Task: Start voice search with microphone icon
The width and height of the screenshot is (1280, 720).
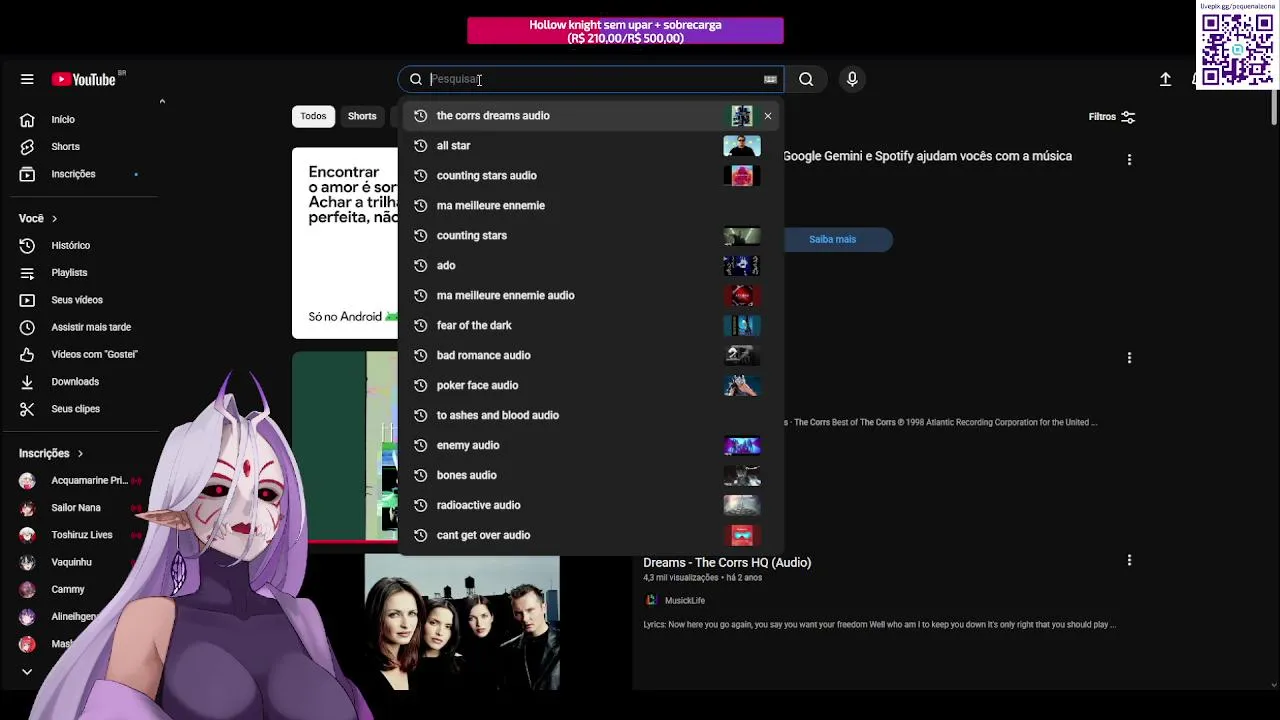Action: [852, 79]
